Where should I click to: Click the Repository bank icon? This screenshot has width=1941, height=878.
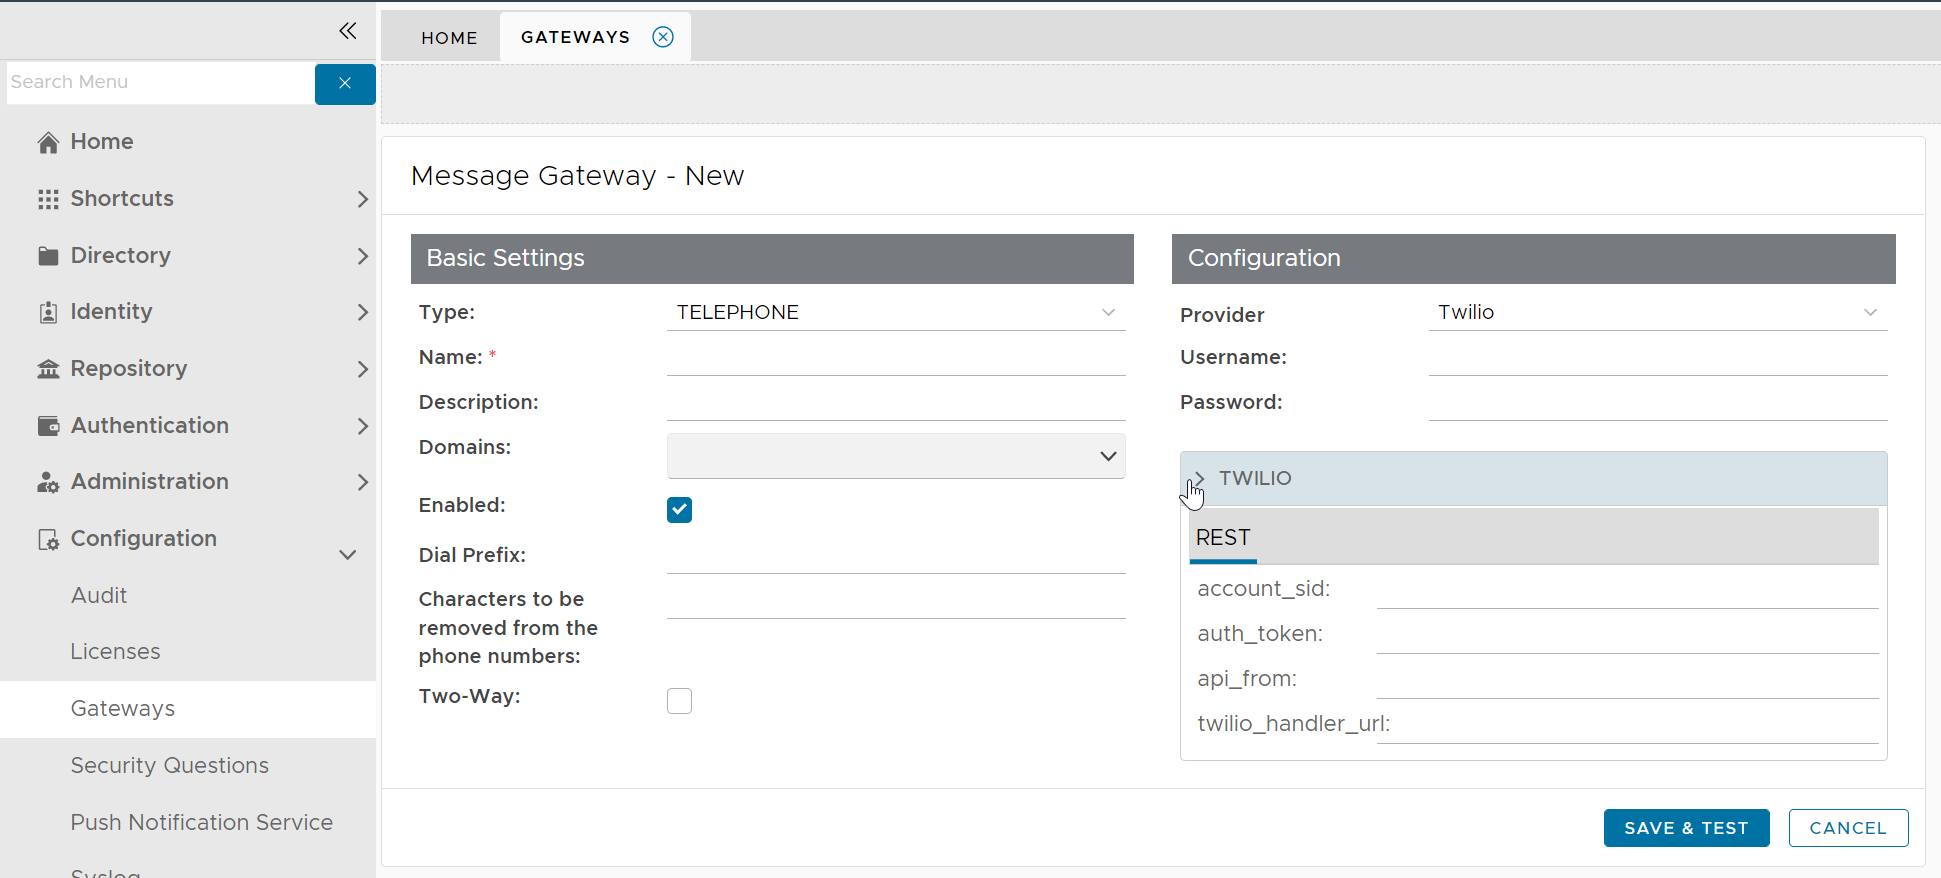(48, 369)
